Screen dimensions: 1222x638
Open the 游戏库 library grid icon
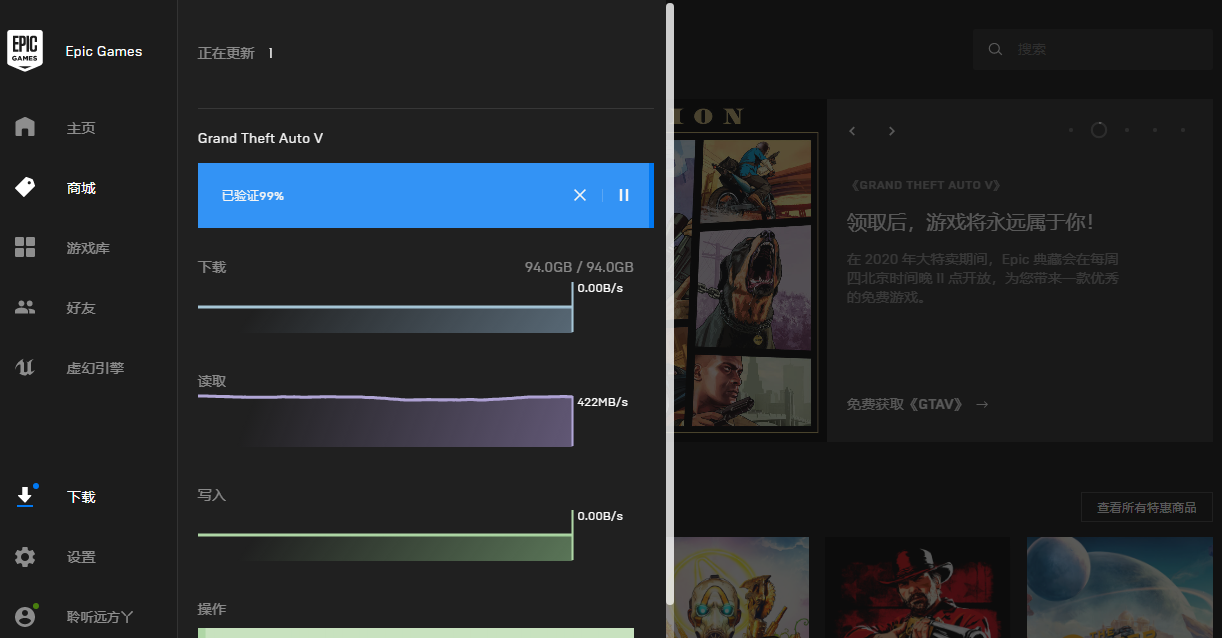point(25,247)
